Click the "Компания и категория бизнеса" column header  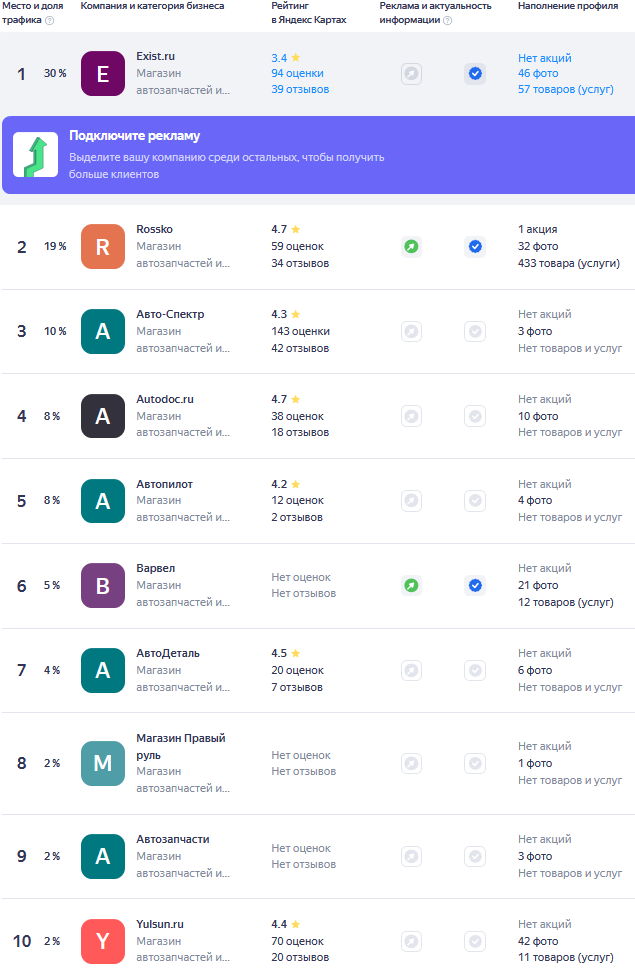click(152, 6)
